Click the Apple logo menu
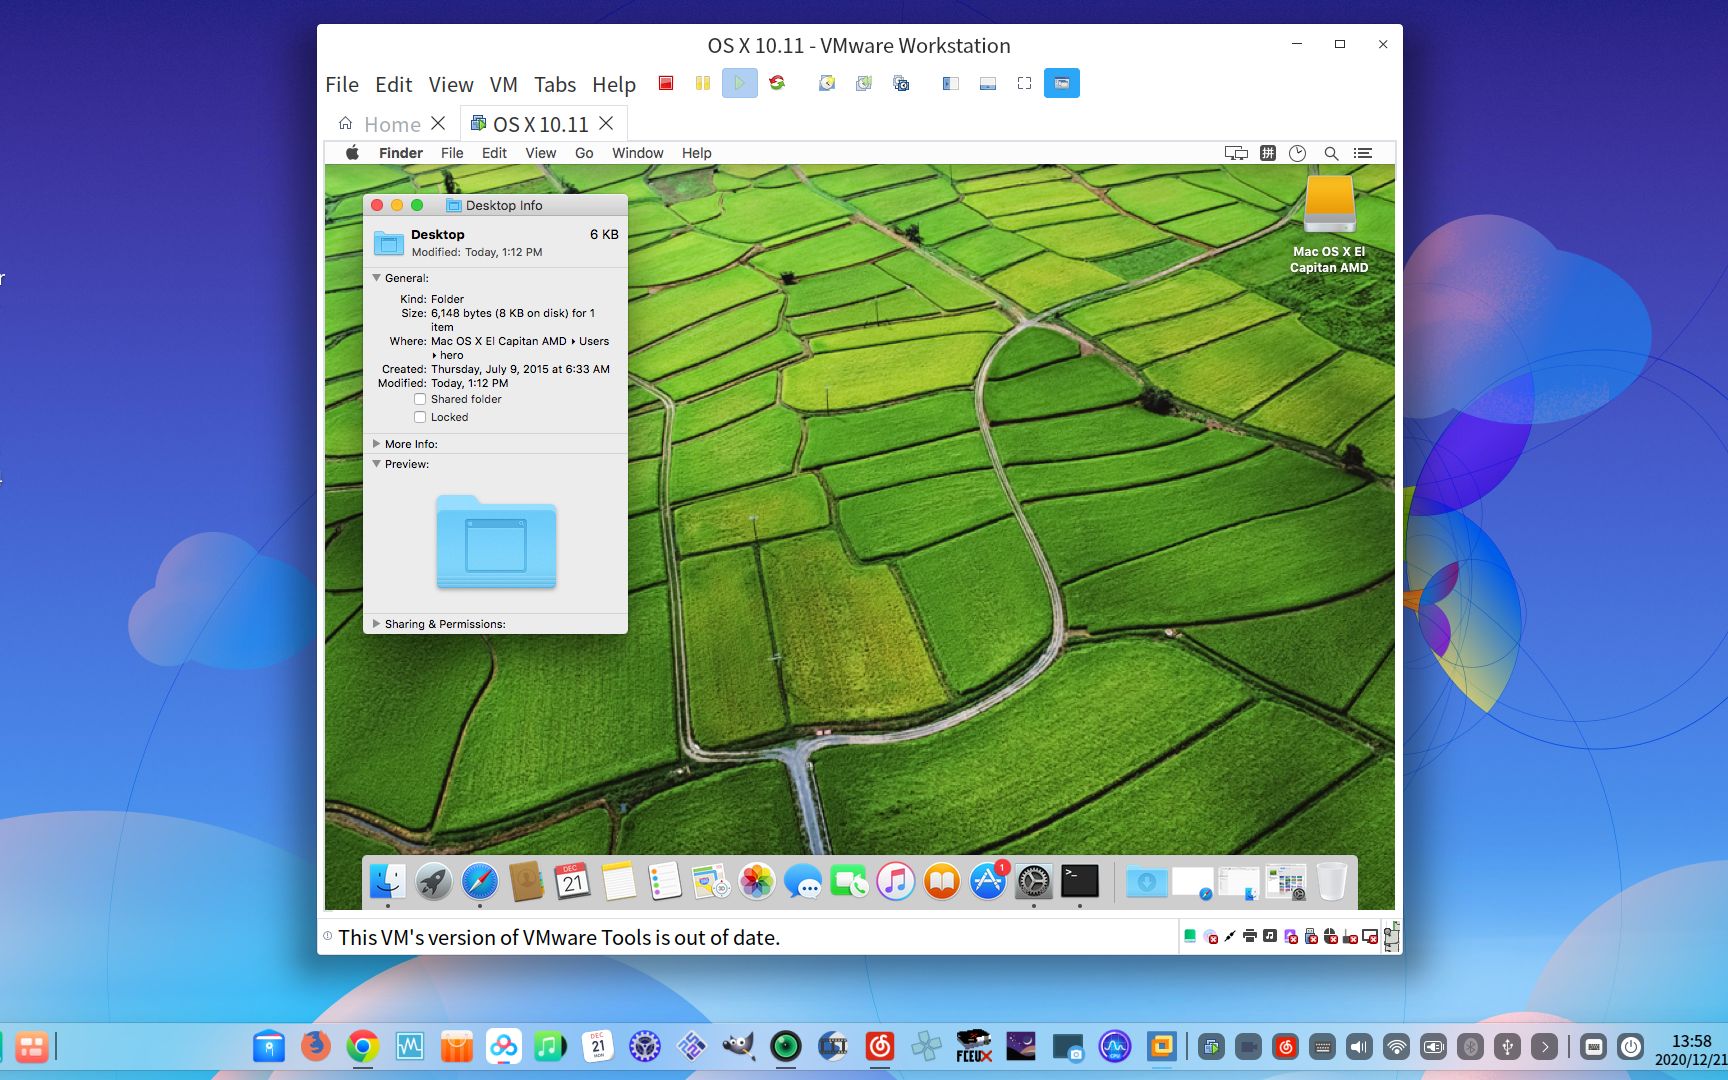 [352, 153]
